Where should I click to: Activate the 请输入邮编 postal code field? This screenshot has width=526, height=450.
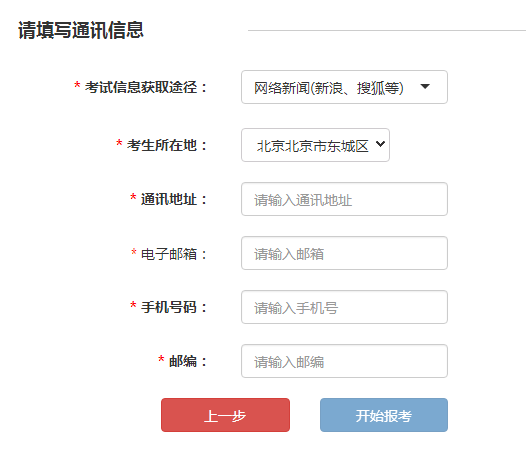click(x=344, y=361)
